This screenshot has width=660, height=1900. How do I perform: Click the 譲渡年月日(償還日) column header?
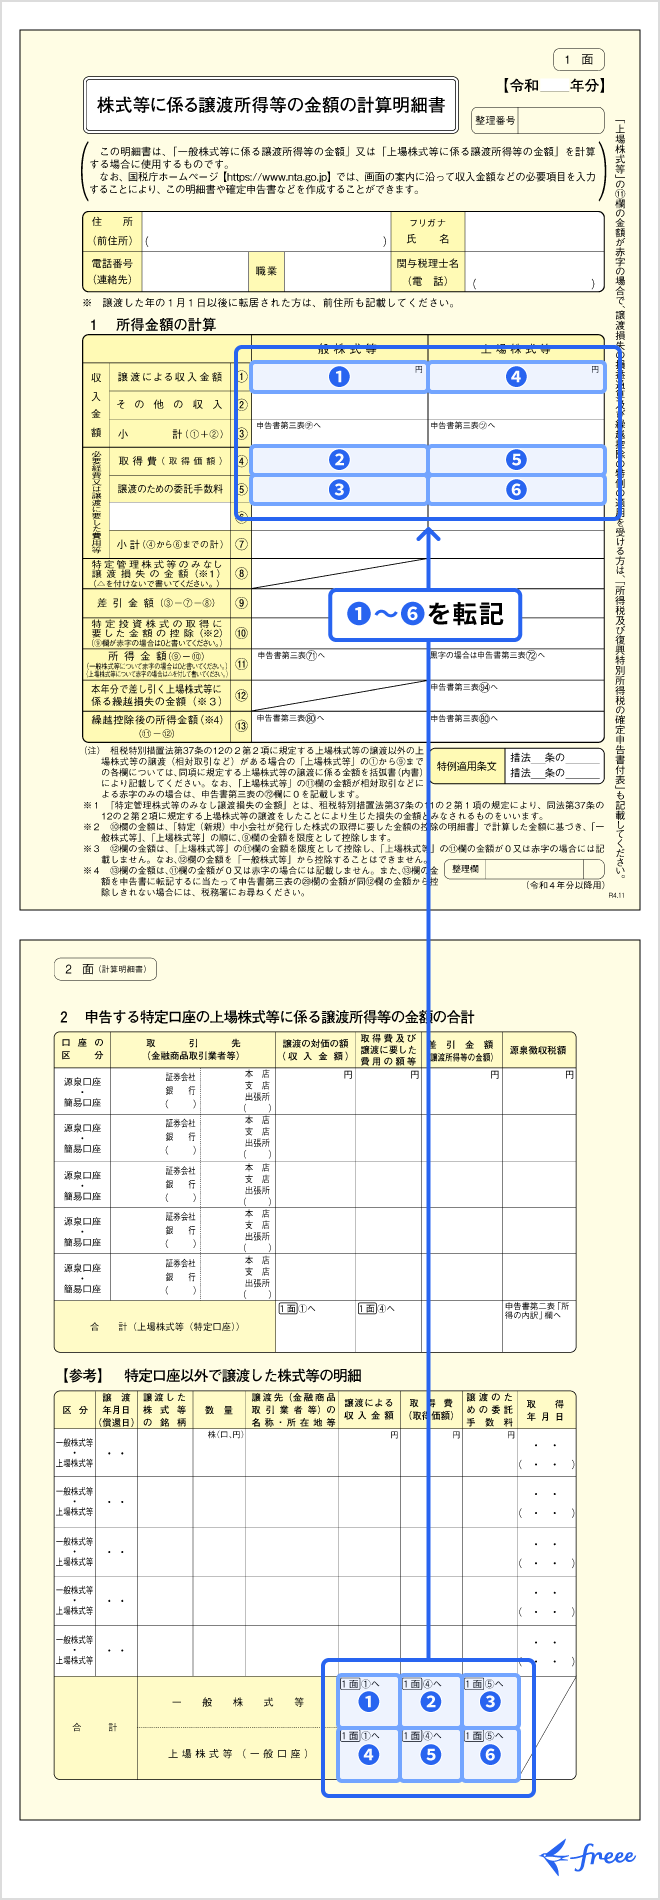coord(117,1410)
